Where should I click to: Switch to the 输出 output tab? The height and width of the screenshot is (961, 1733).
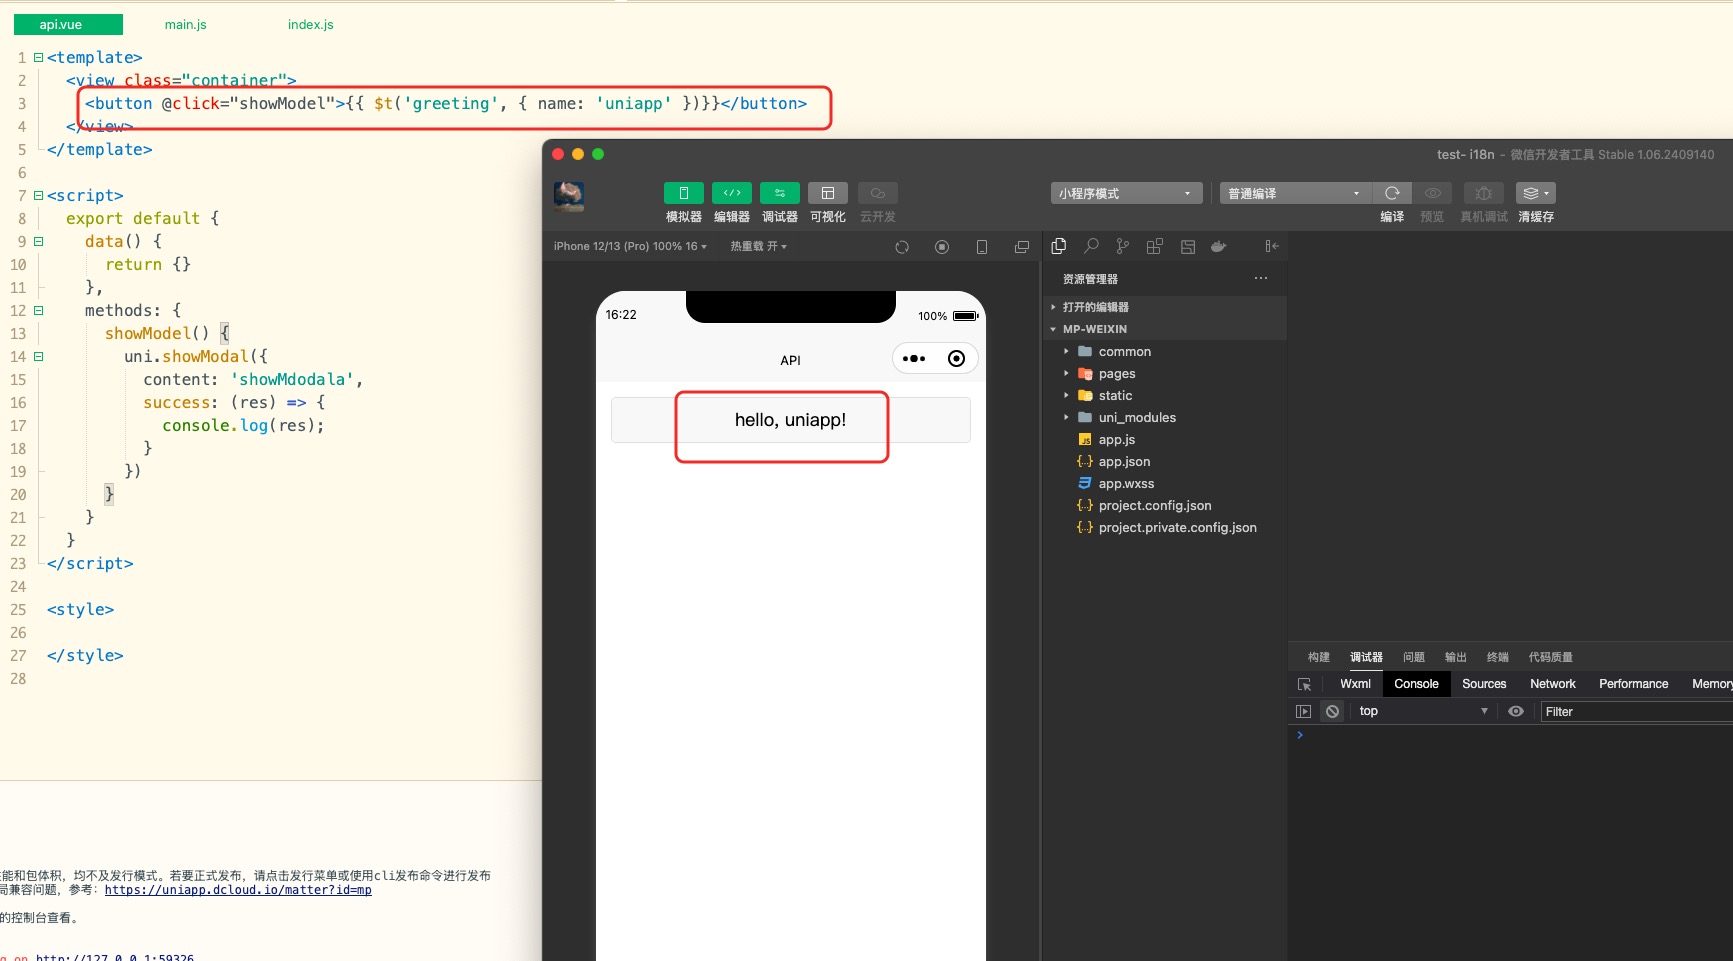[x=1456, y=657]
